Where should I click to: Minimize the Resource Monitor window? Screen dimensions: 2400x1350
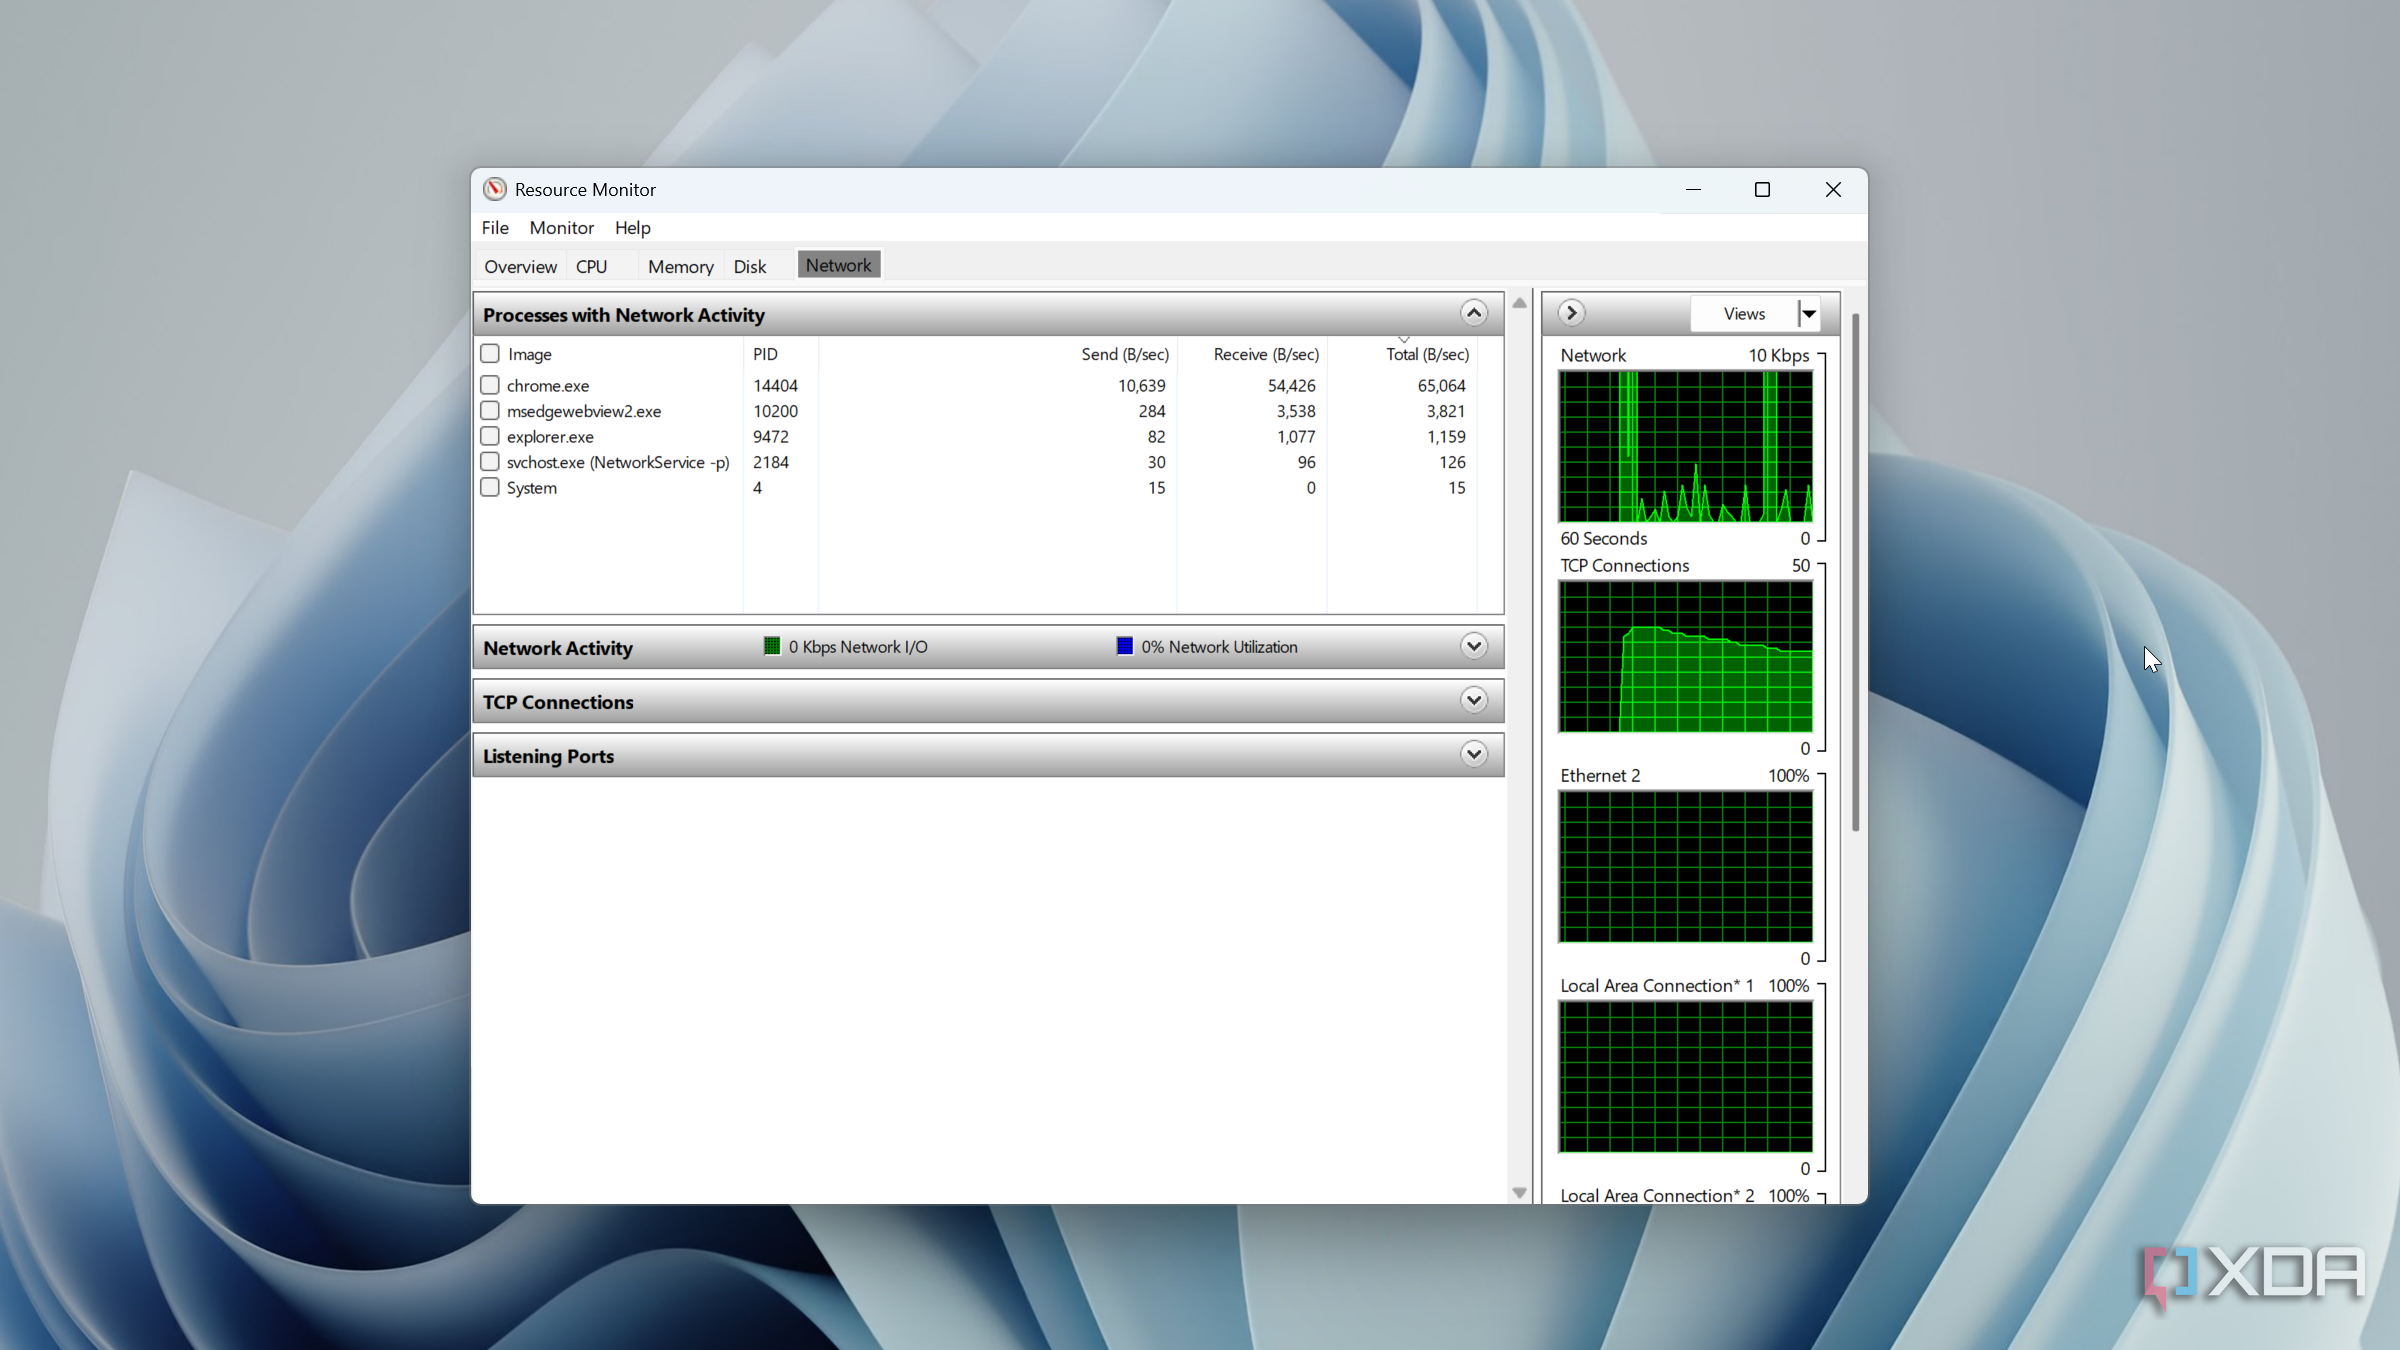pyautogui.click(x=1693, y=190)
